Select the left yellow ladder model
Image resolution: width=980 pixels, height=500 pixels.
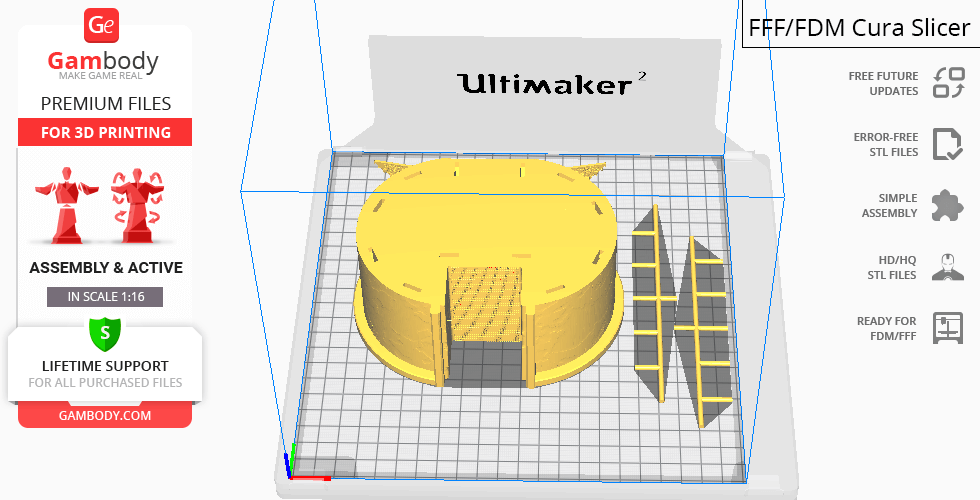[656, 300]
